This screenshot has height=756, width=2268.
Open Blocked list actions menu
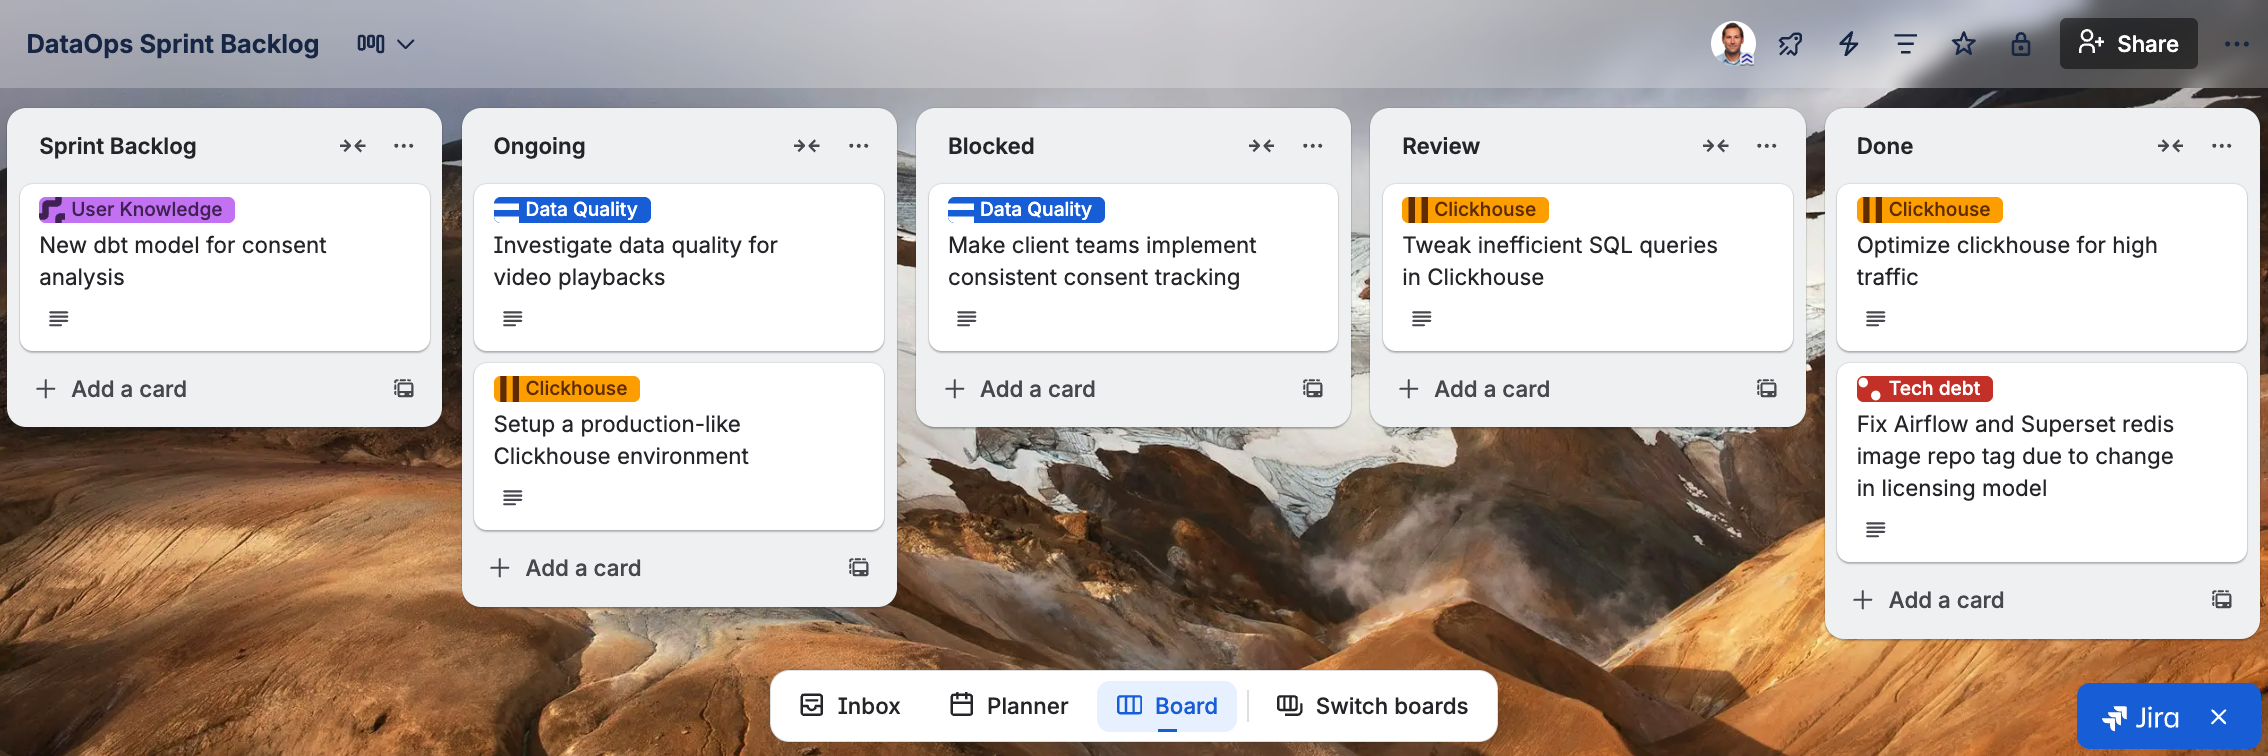click(x=1313, y=146)
